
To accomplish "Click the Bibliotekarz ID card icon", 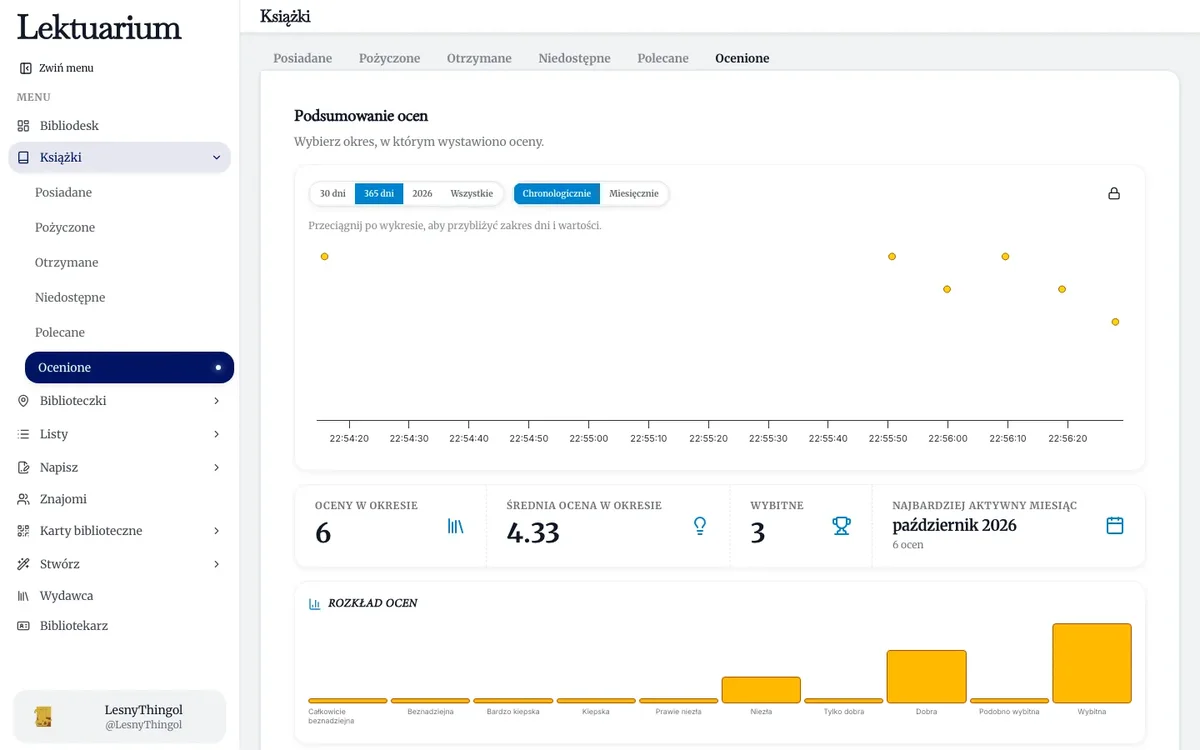I will coord(24,626).
